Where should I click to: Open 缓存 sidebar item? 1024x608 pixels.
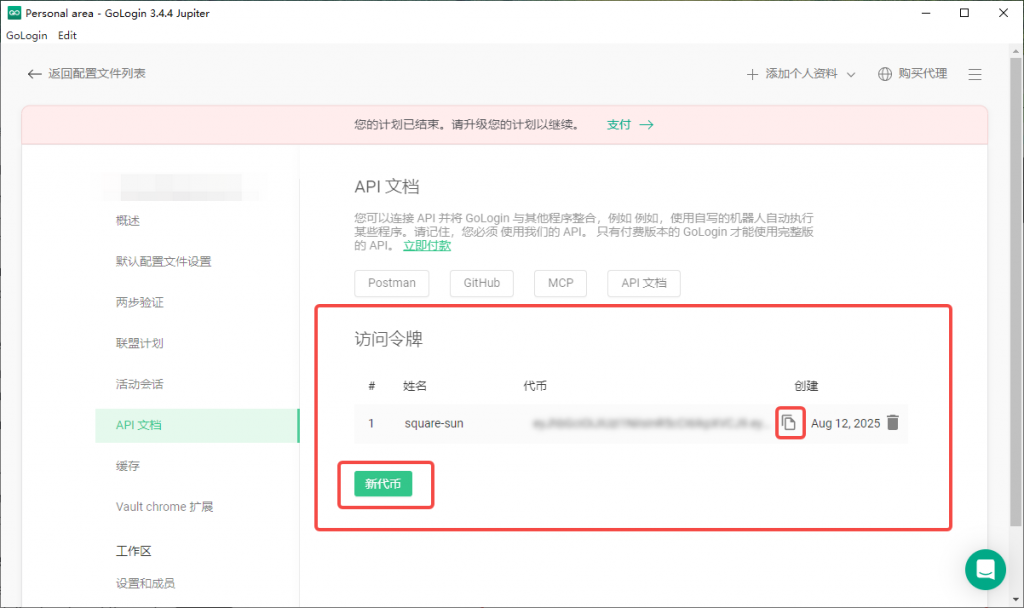[128, 466]
